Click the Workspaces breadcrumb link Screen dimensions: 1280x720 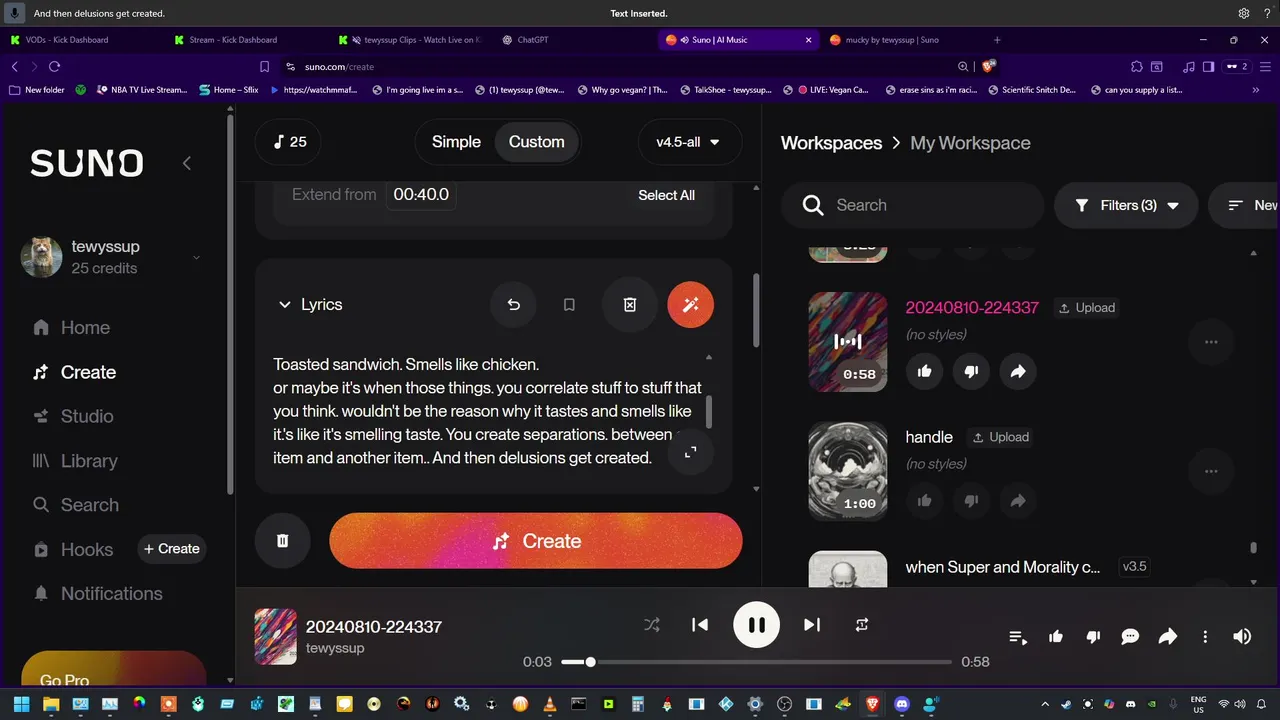pos(831,143)
